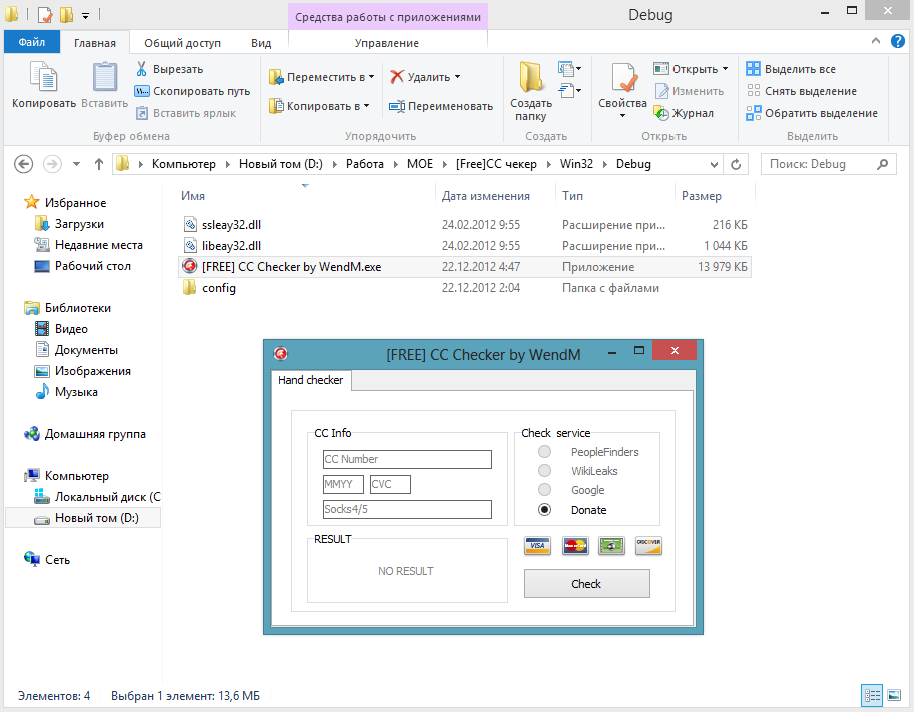Screen dimensions: 914x712
Task: Open the Delete (Удалить) dropdown arrow
Action: [x=457, y=77]
